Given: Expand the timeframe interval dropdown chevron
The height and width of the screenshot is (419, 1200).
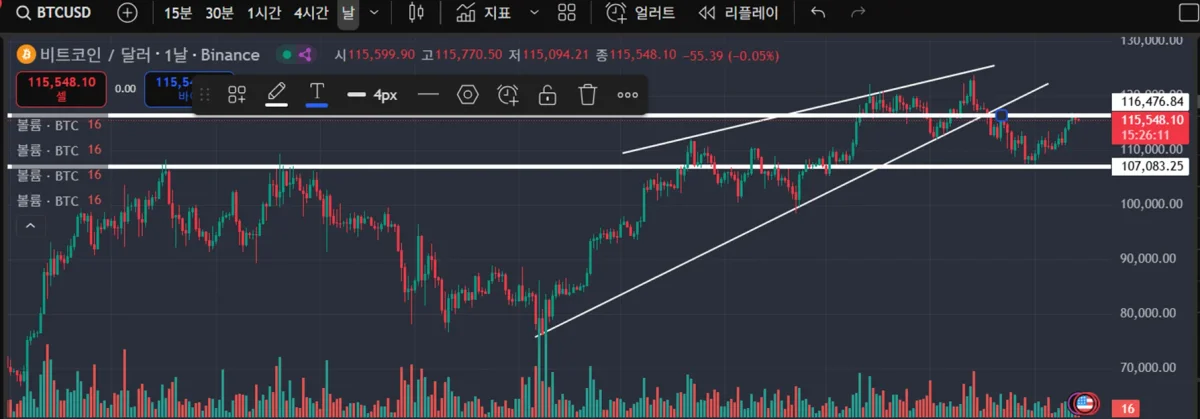Looking at the screenshot, I should pyautogui.click(x=374, y=13).
